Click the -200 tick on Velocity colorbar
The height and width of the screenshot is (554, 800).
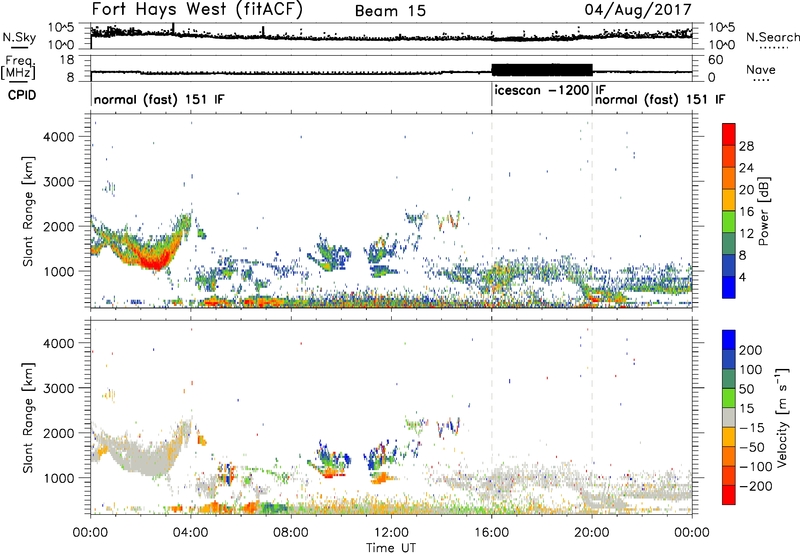pyautogui.click(x=755, y=486)
